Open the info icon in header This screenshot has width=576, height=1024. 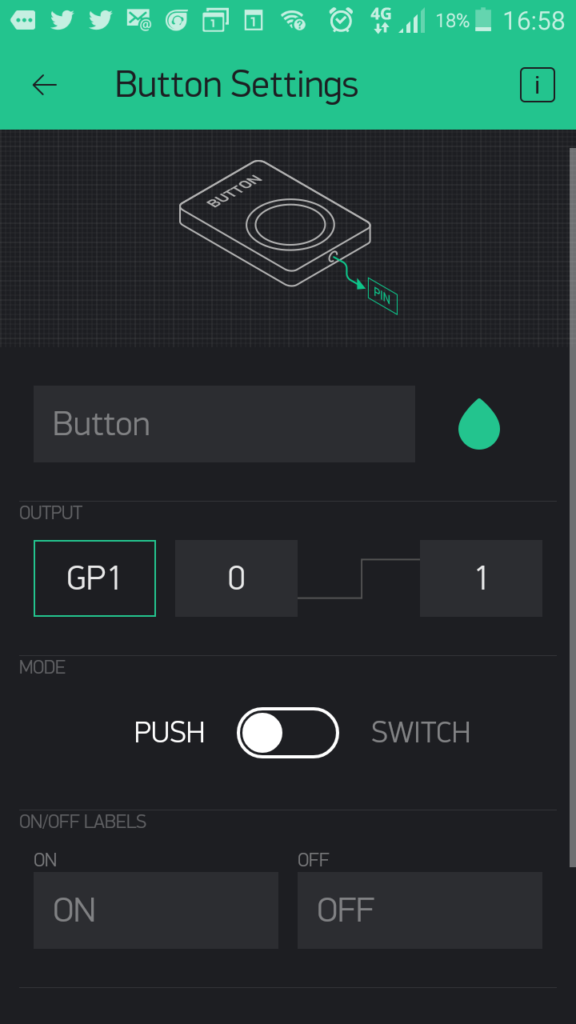click(x=537, y=85)
